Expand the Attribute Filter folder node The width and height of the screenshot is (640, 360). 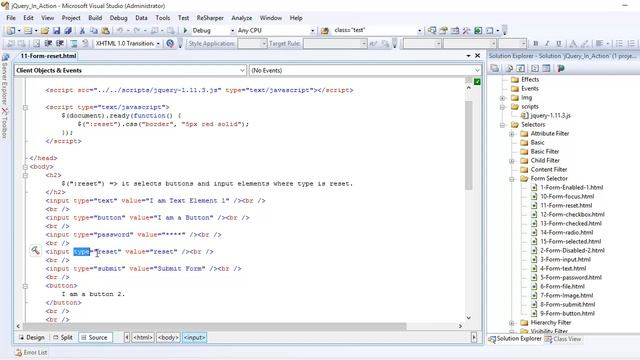(x=512, y=134)
